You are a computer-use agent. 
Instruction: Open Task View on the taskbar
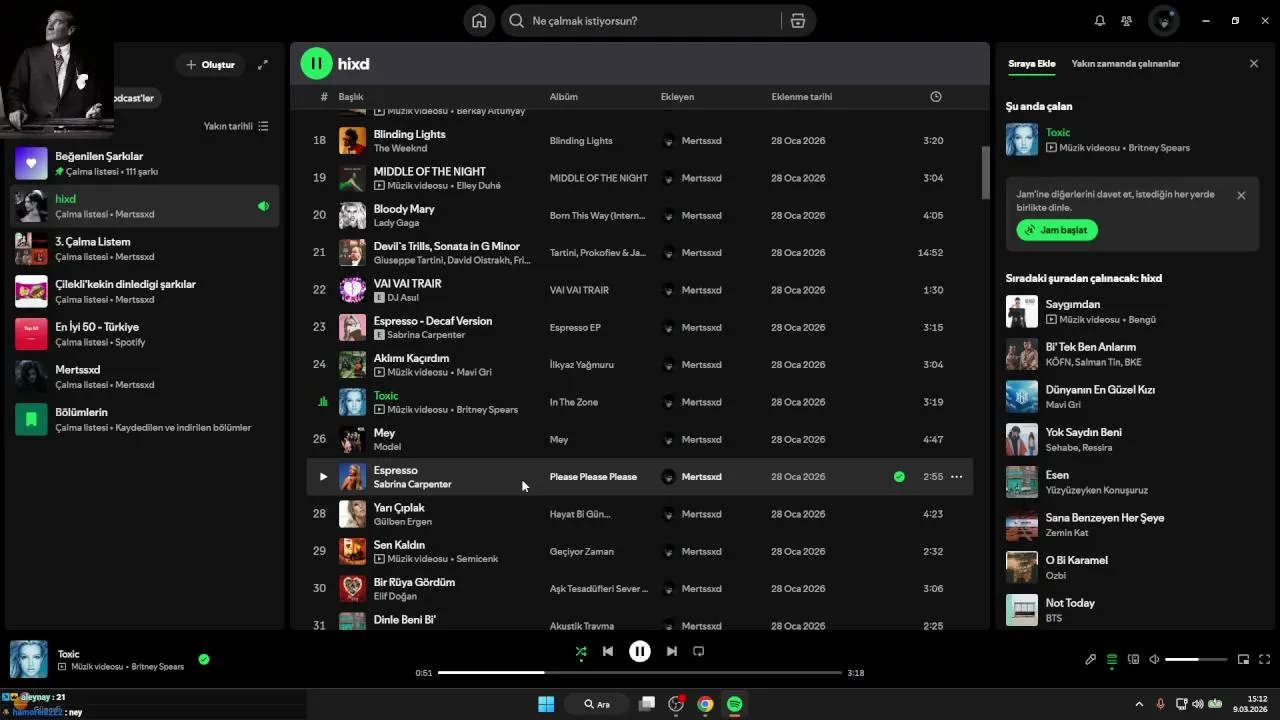coord(647,704)
